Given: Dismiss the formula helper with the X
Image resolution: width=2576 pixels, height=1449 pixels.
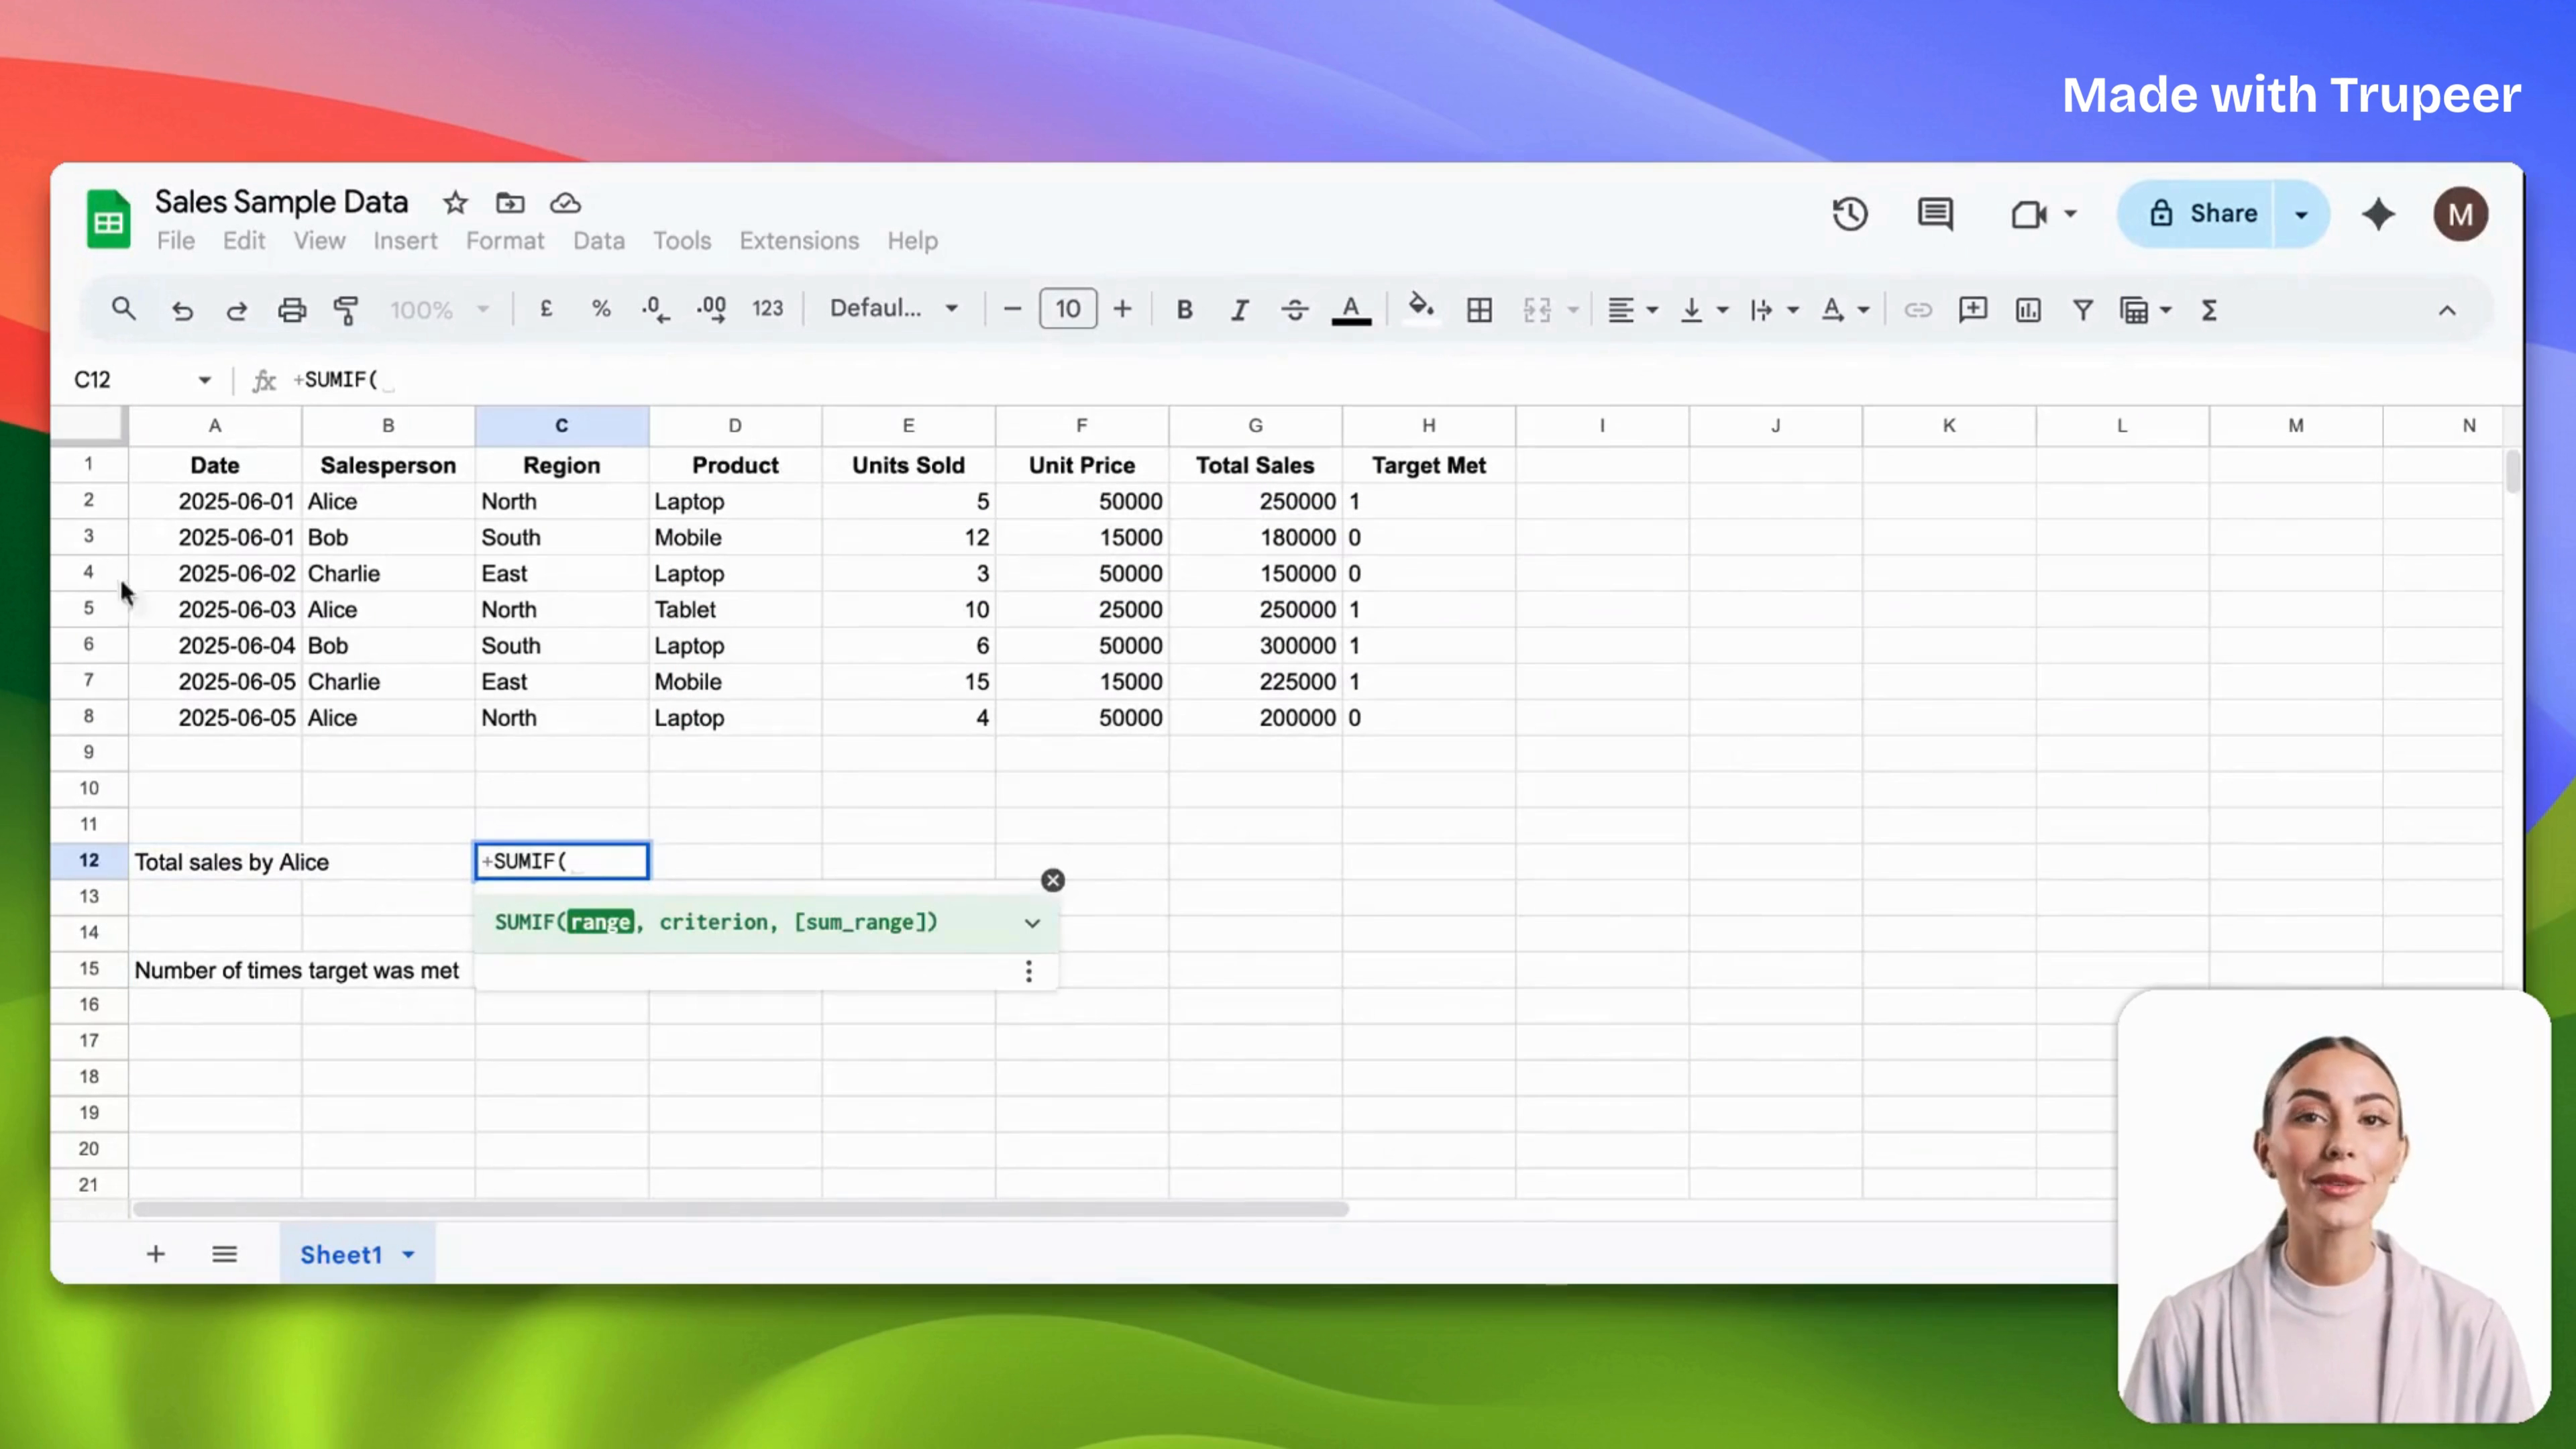Looking at the screenshot, I should pos(1052,879).
